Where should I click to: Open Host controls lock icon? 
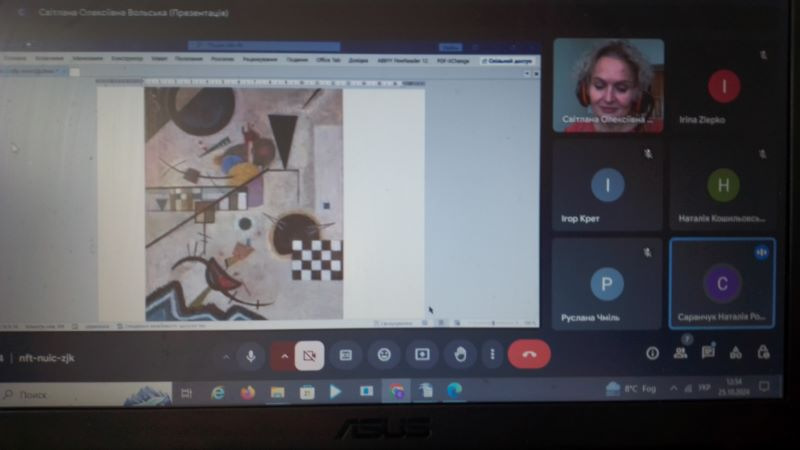tap(763, 352)
